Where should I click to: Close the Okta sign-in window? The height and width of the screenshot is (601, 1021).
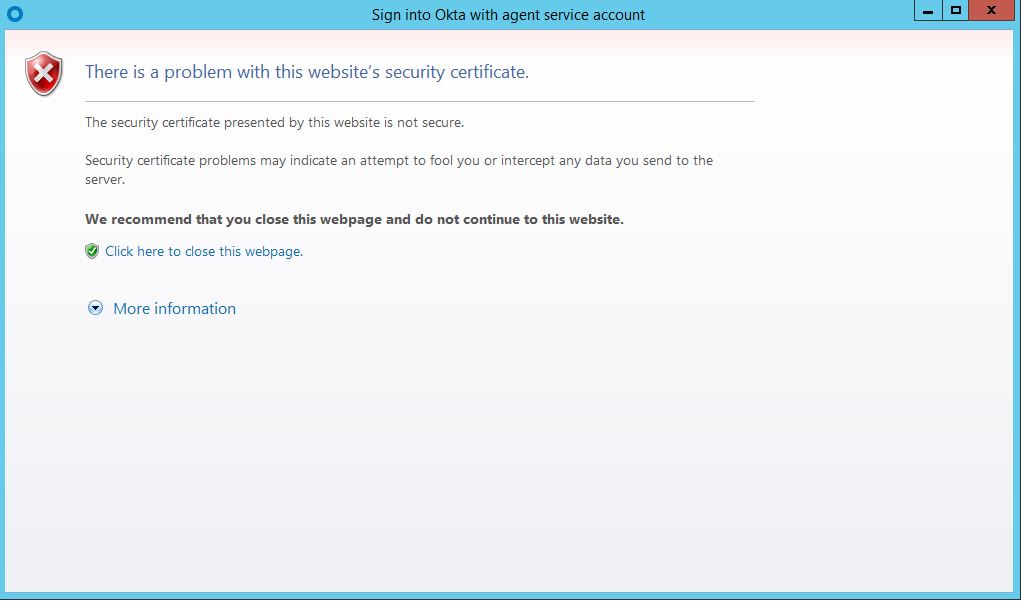click(990, 11)
